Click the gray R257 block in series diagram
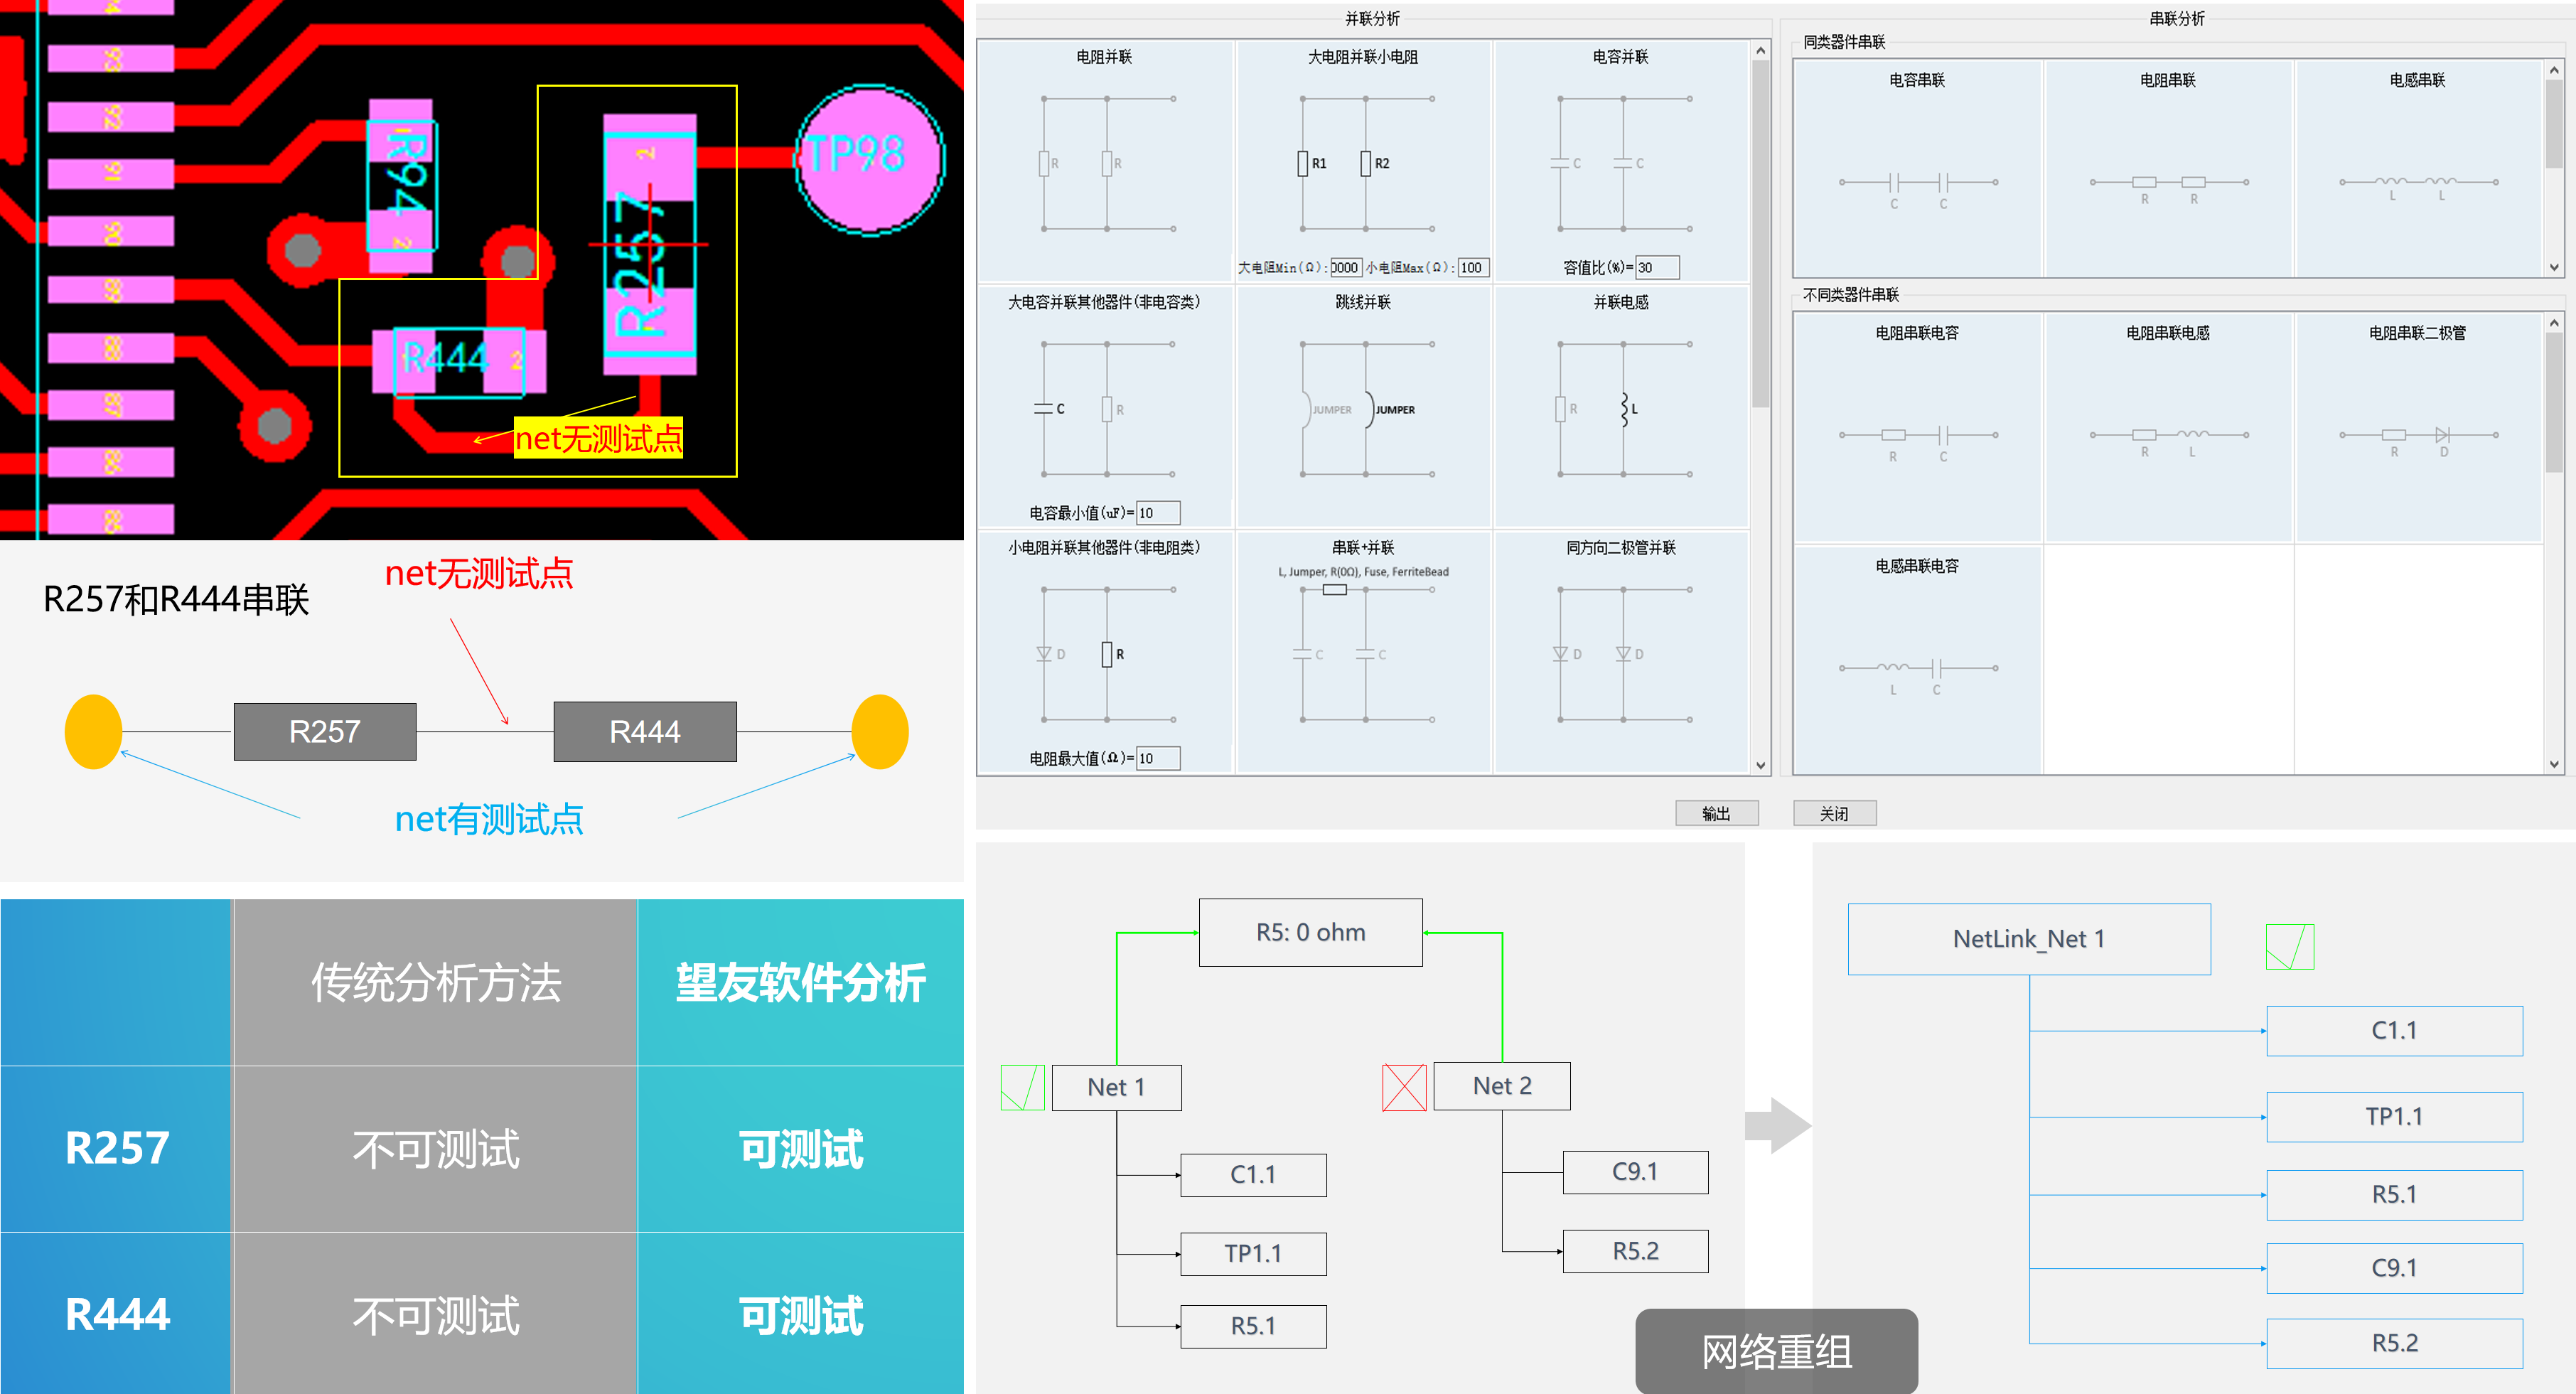The height and width of the screenshot is (1394, 2576). click(x=325, y=732)
